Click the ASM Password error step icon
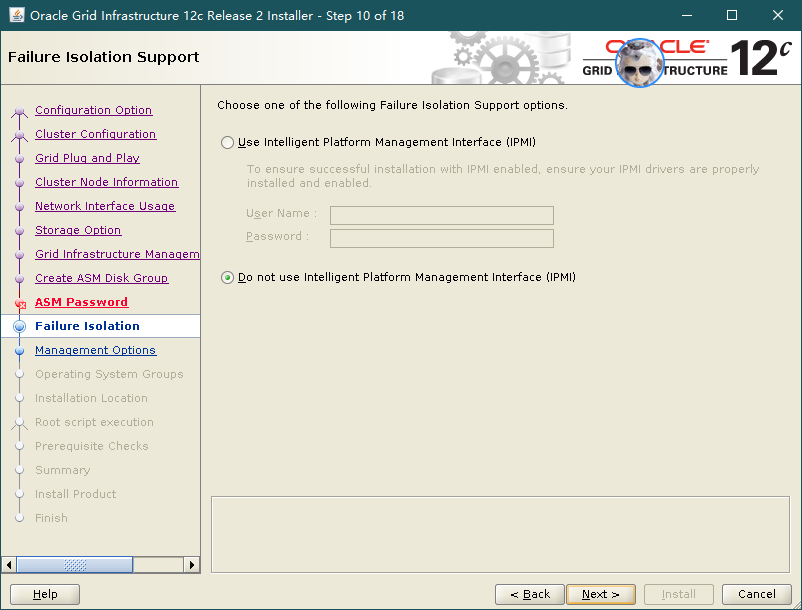802x610 pixels. (x=20, y=305)
